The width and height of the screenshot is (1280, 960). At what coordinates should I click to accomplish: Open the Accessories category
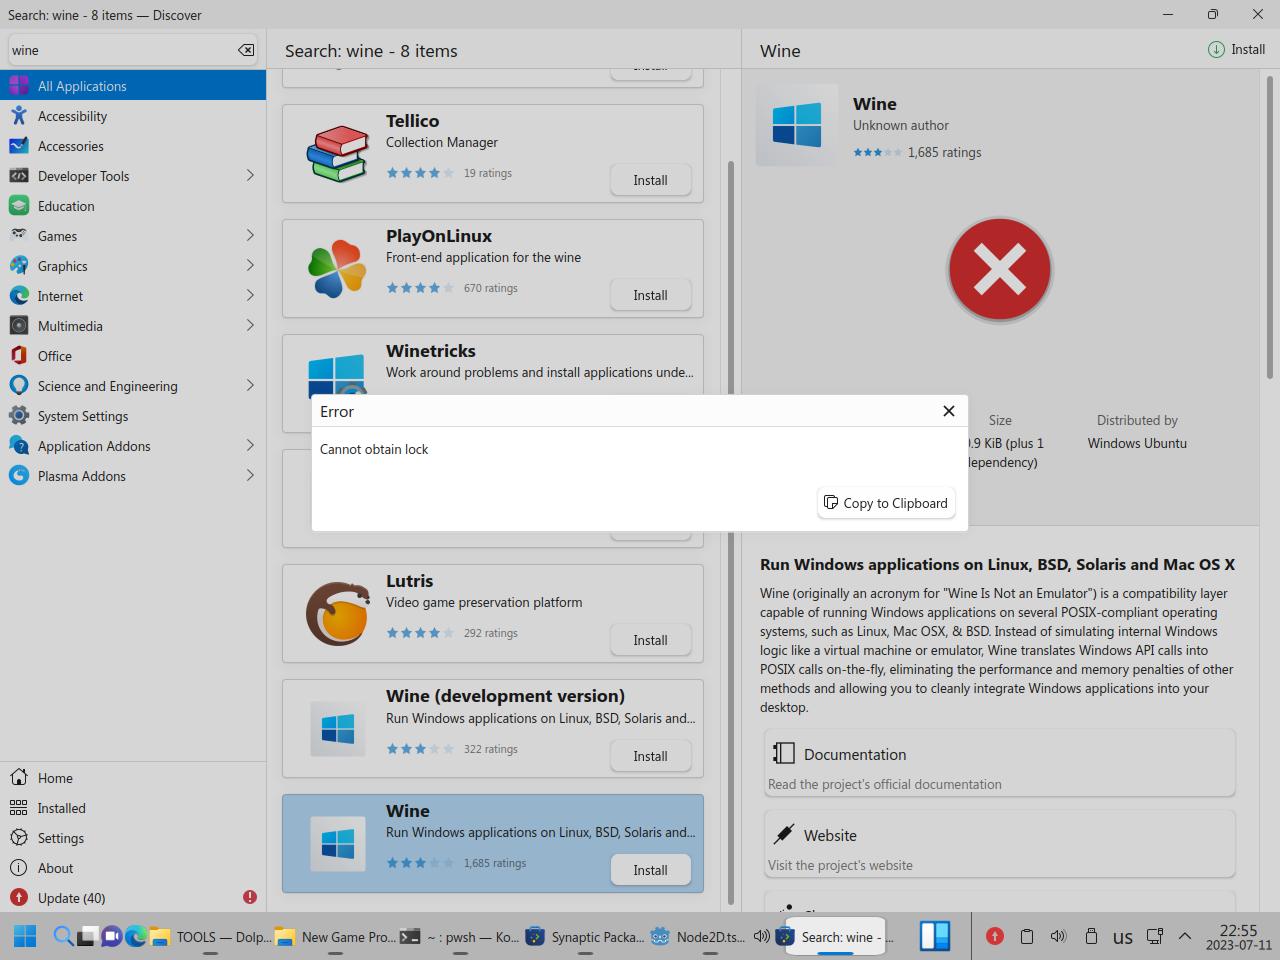133,146
